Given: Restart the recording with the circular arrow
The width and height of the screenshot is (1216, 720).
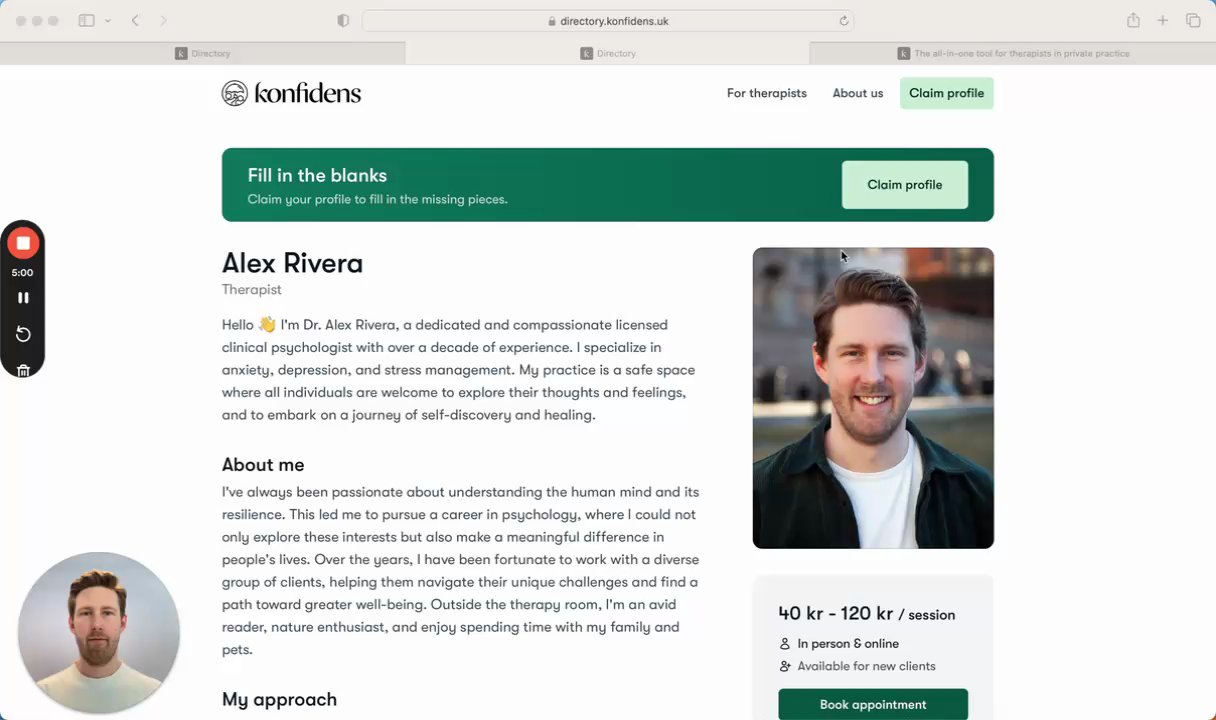Looking at the screenshot, I should coord(23,334).
